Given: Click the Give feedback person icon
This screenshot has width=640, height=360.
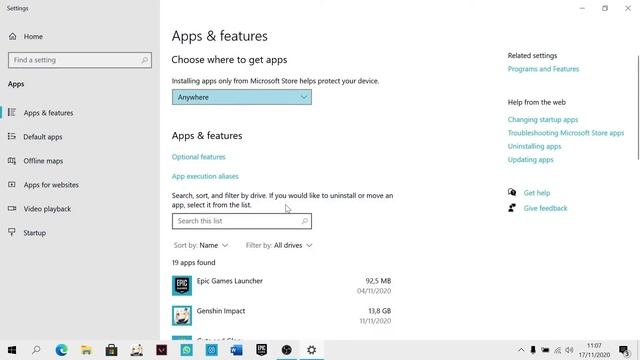Looking at the screenshot, I should 512,208.
